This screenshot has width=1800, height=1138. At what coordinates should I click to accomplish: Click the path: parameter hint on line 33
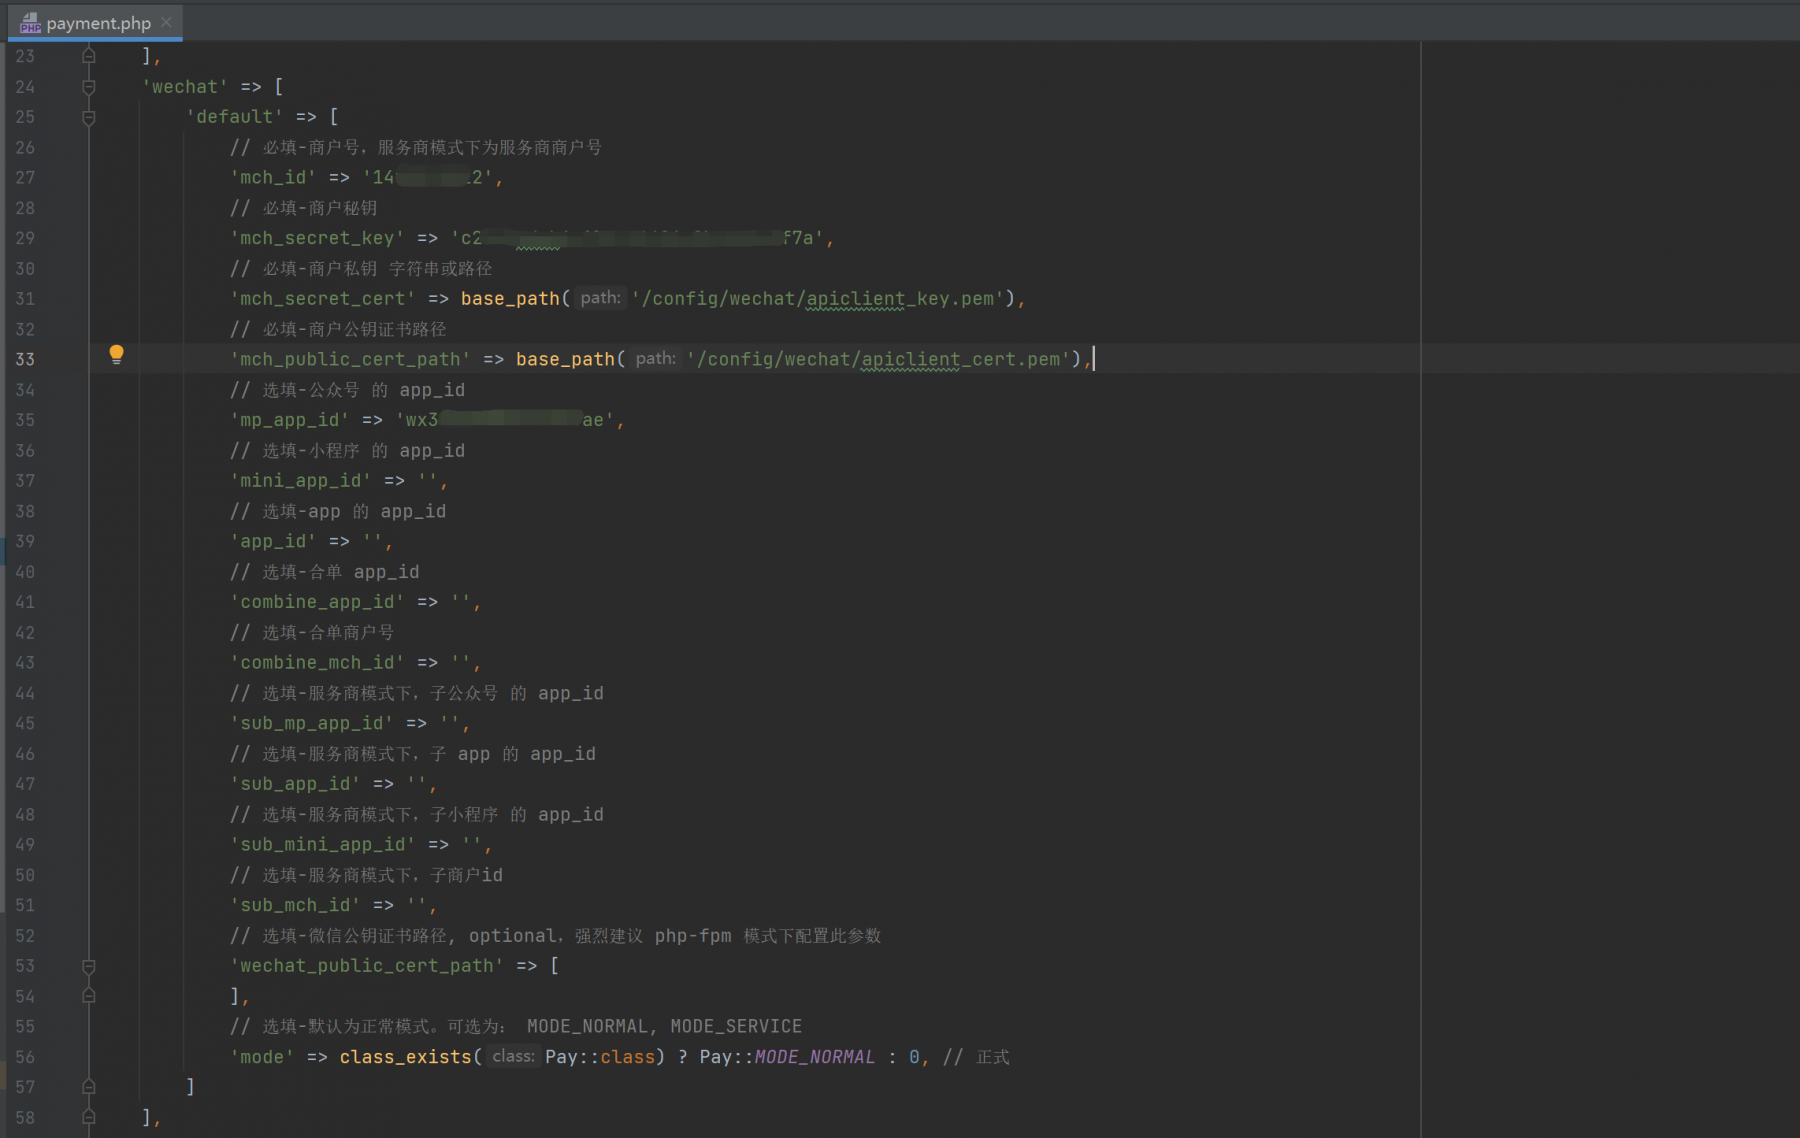click(655, 359)
